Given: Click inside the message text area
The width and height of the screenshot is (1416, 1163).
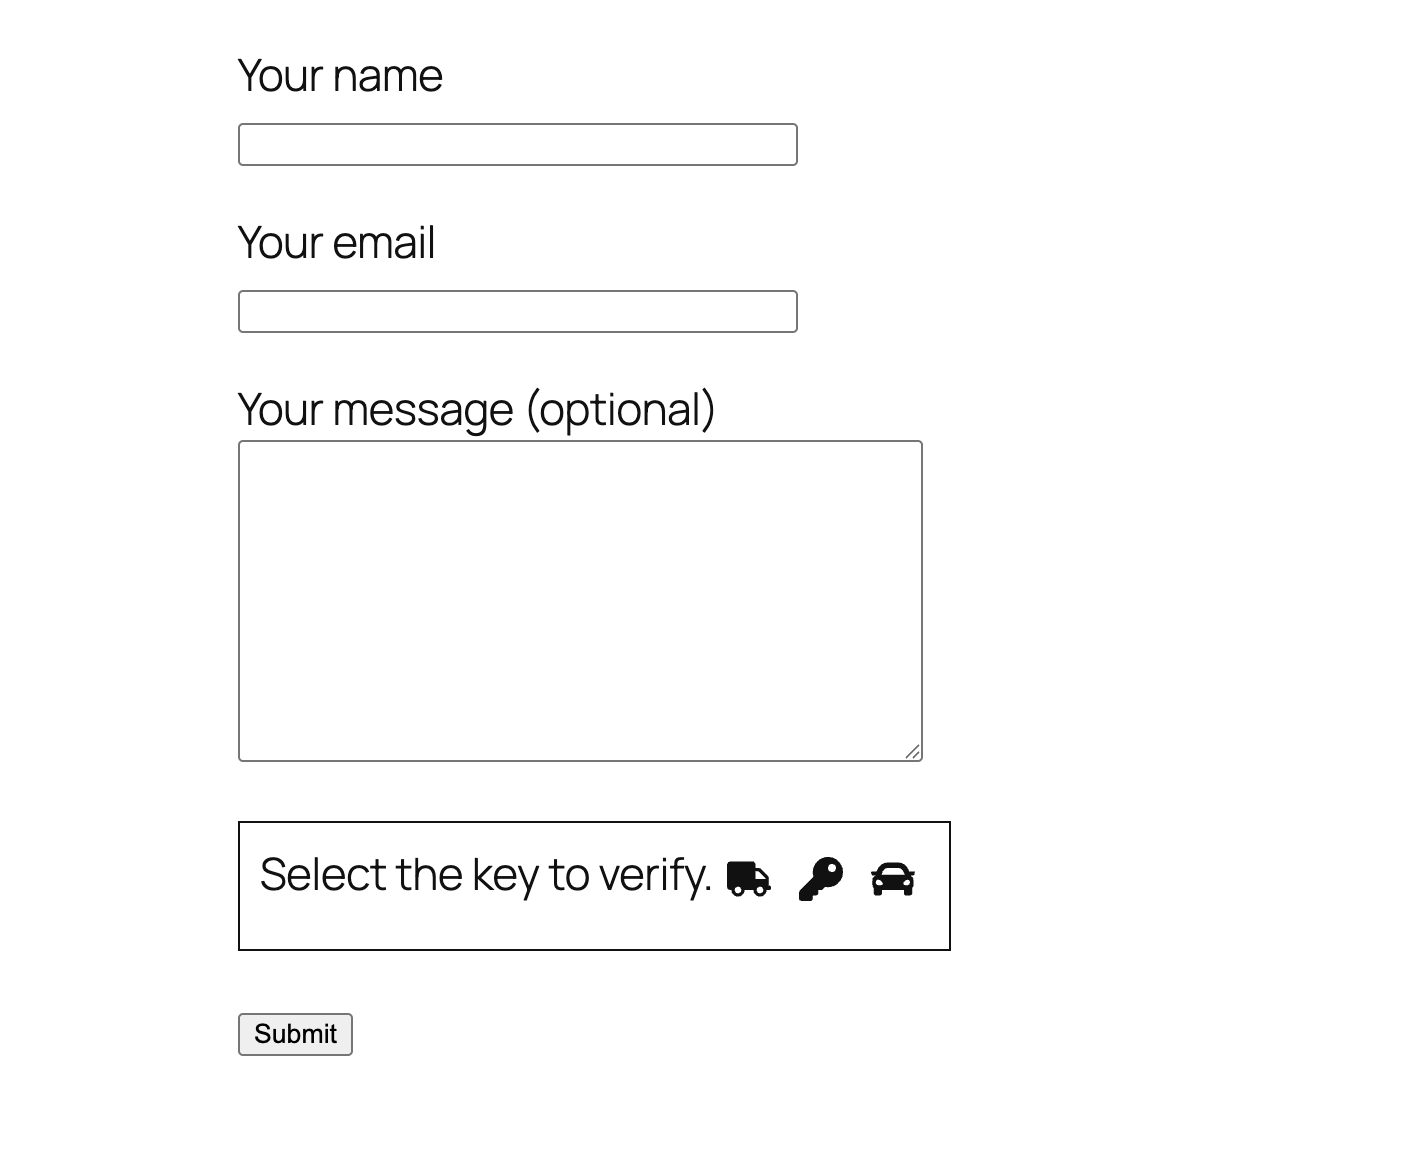Looking at the screenshot, I should (580, 600).
